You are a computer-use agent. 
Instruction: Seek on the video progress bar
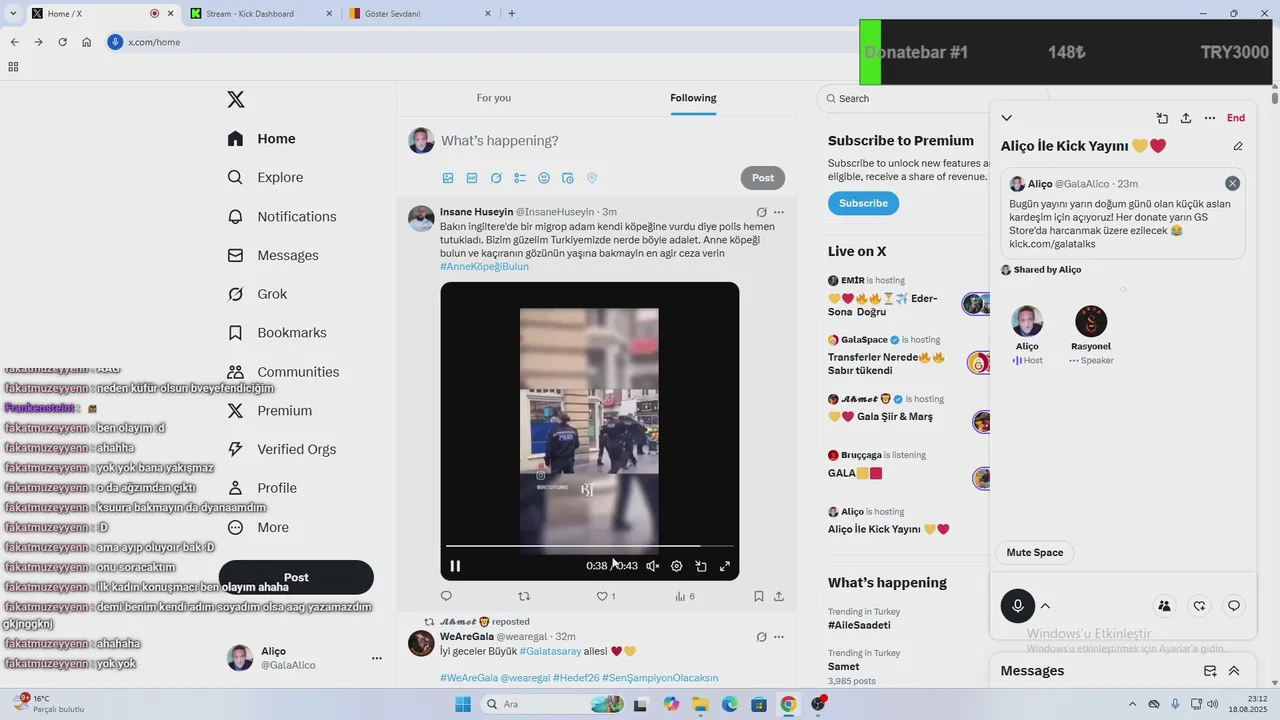pos(590,546)
